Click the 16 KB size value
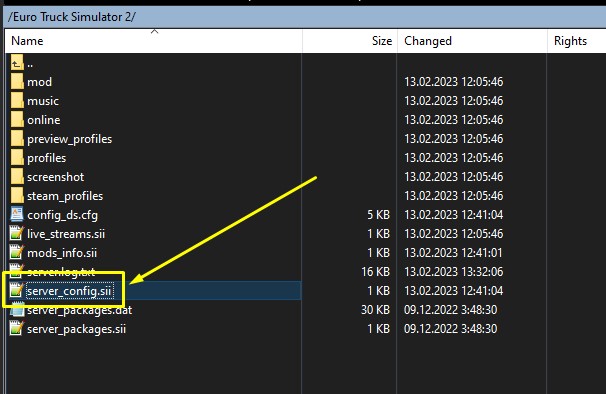 click(375, 271)
